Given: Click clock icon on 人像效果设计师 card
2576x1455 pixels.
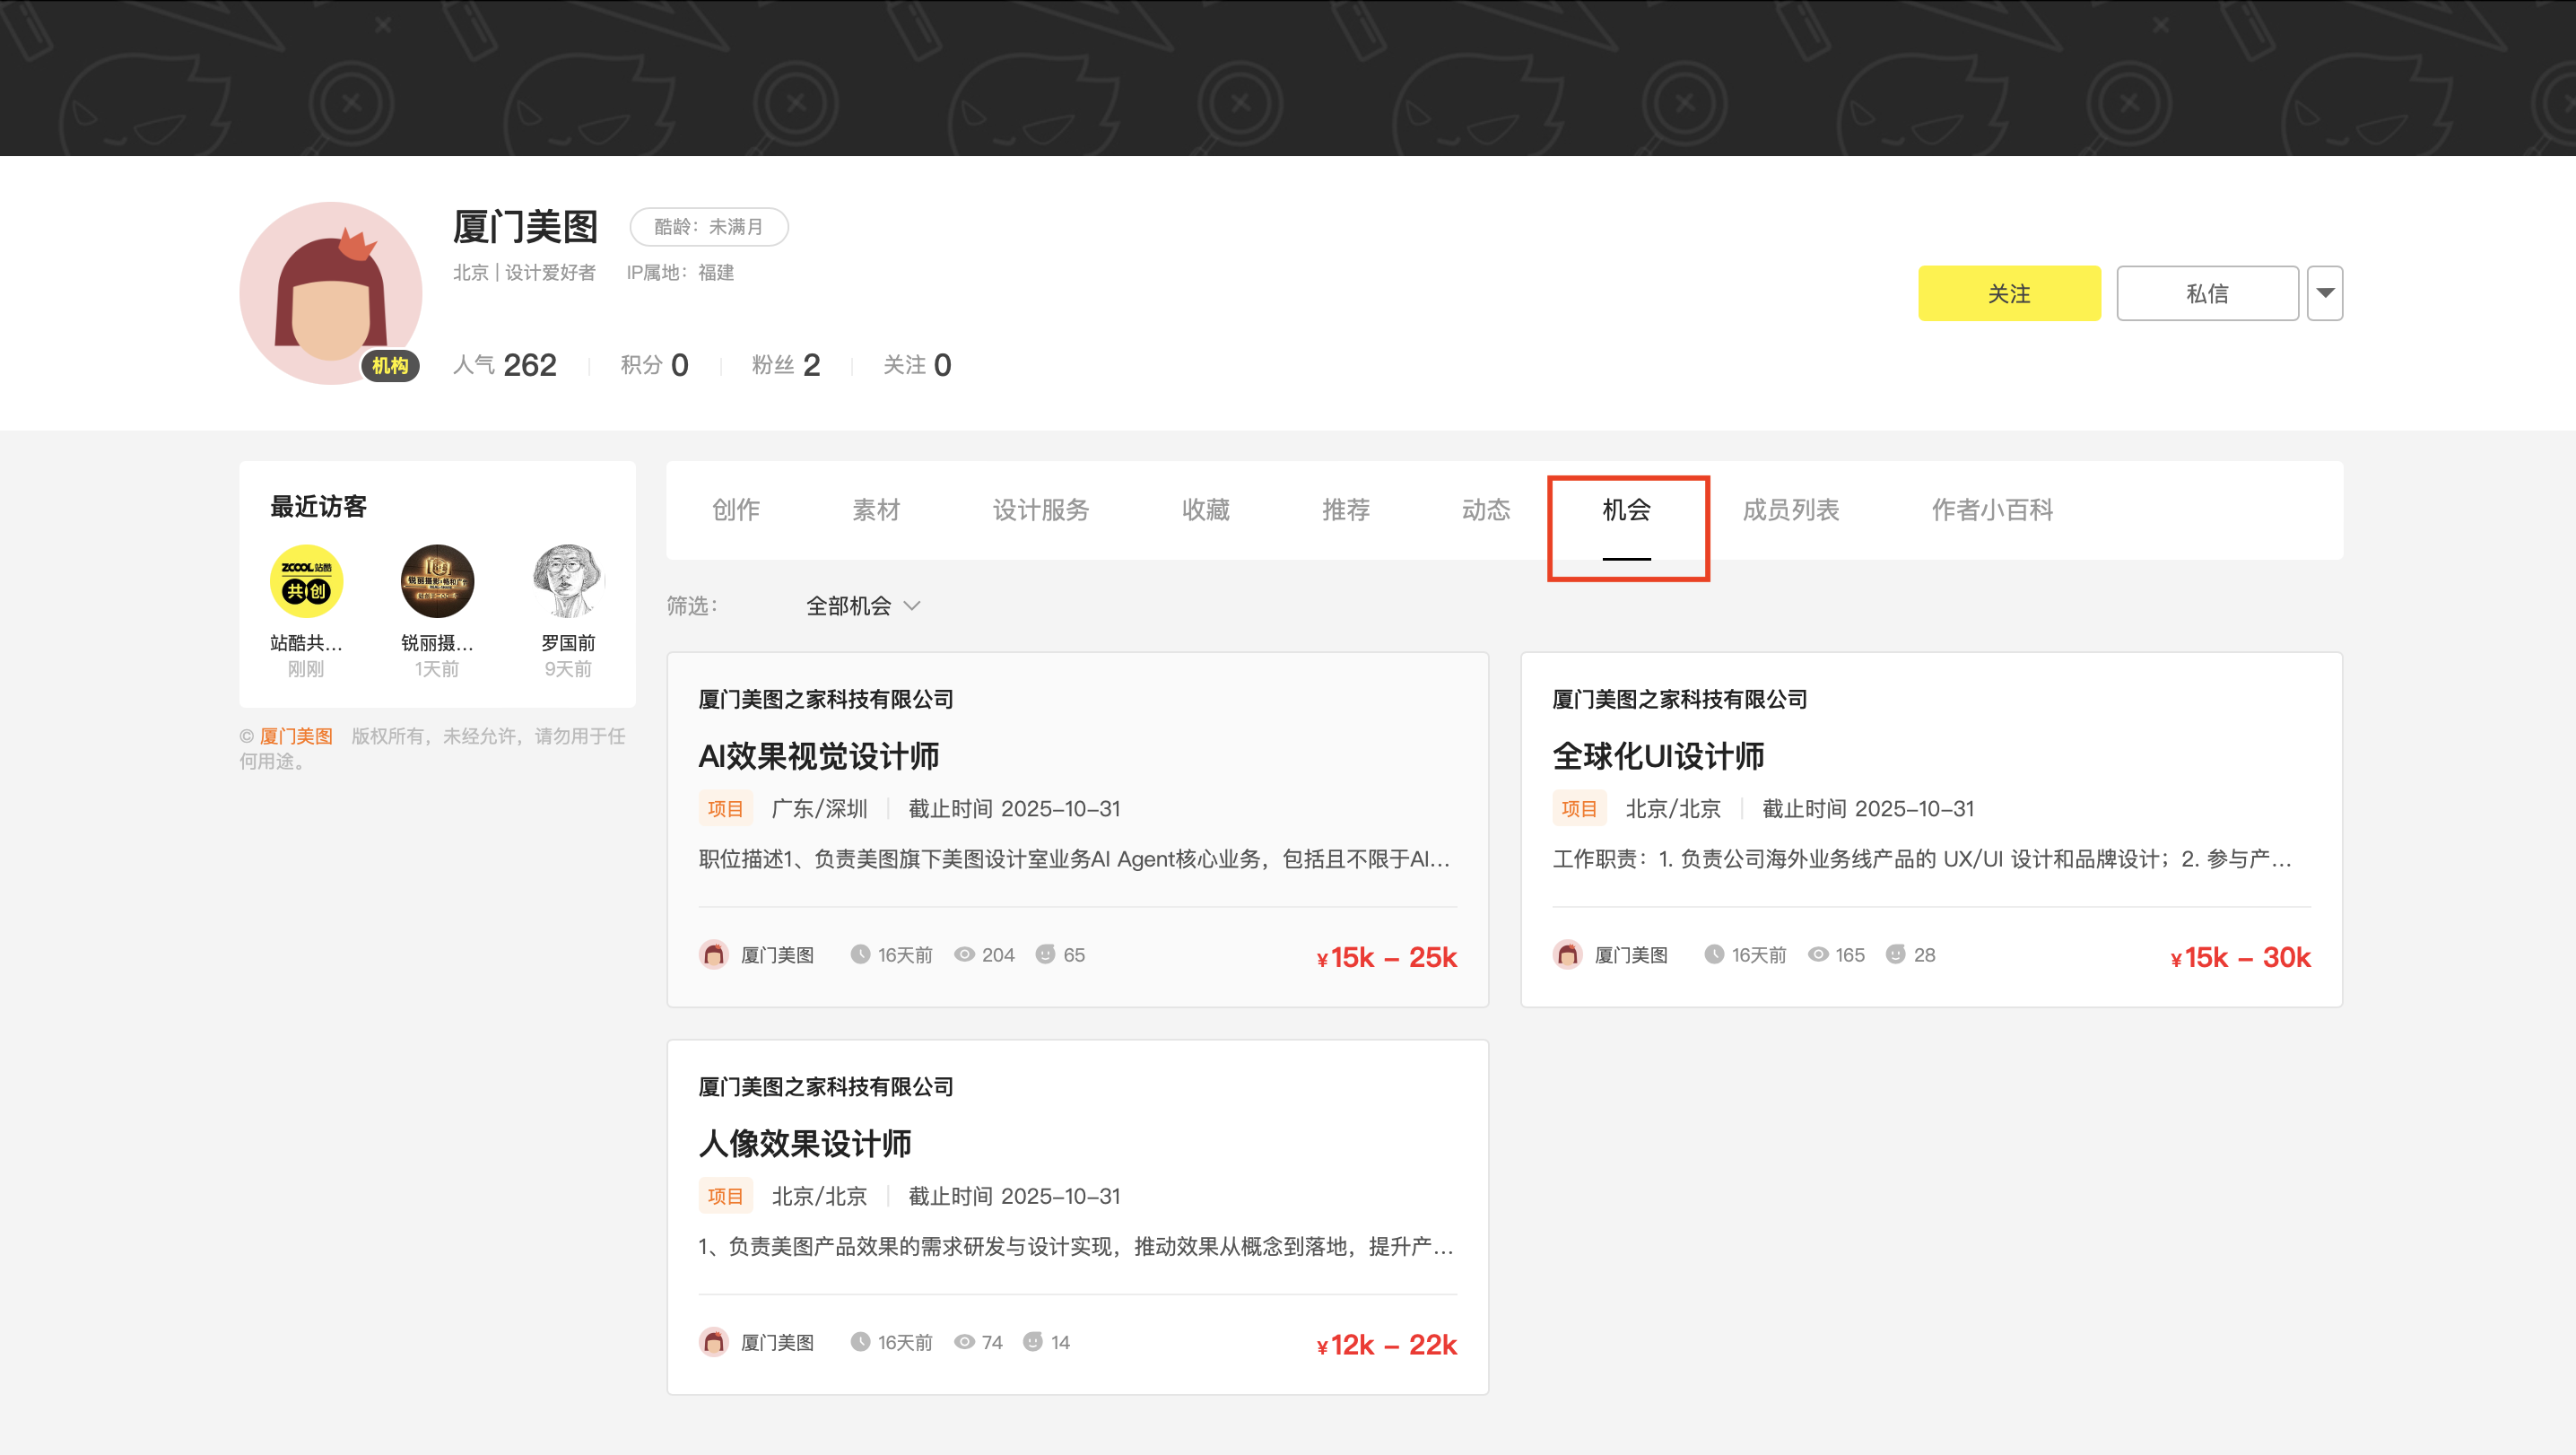Looking at the screenshot, I should pos(860,1341).
